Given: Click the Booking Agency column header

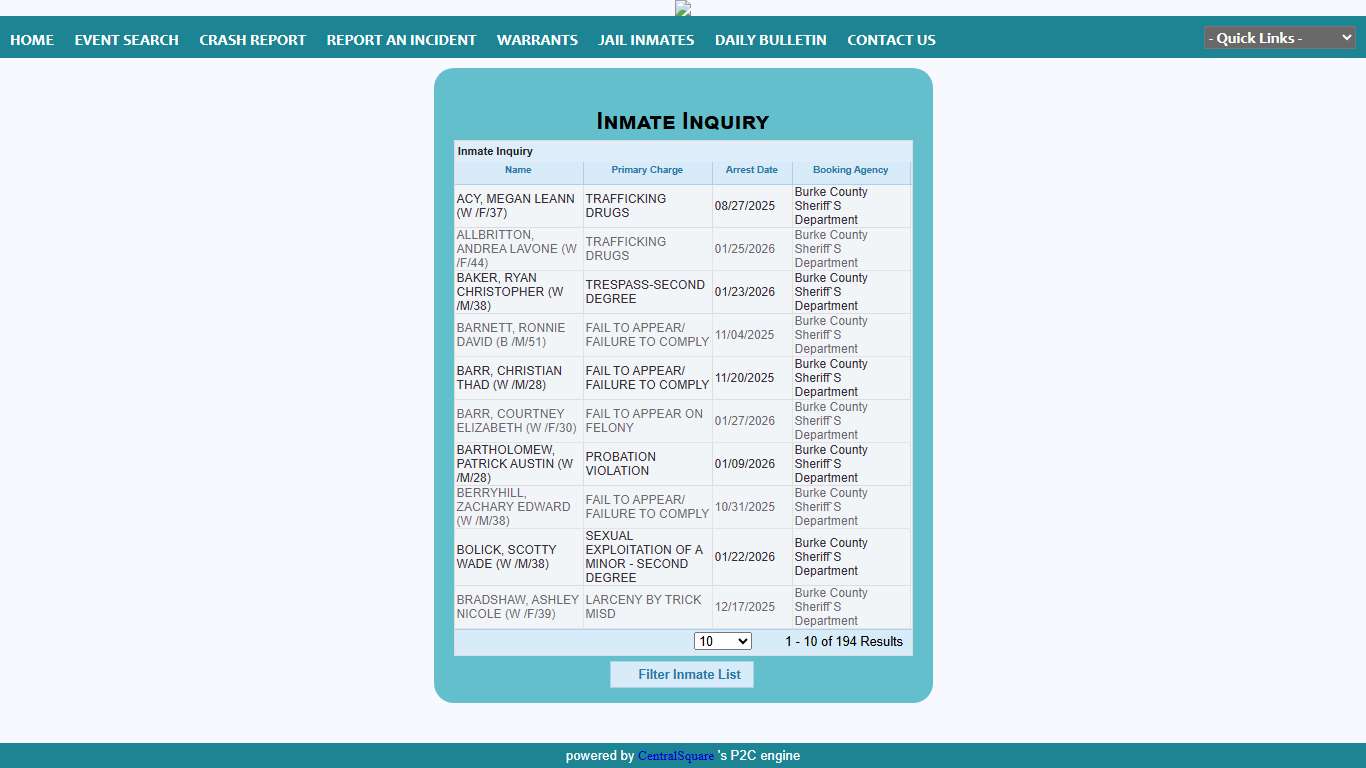Looking at the screenshot, I should pos(850,170).
